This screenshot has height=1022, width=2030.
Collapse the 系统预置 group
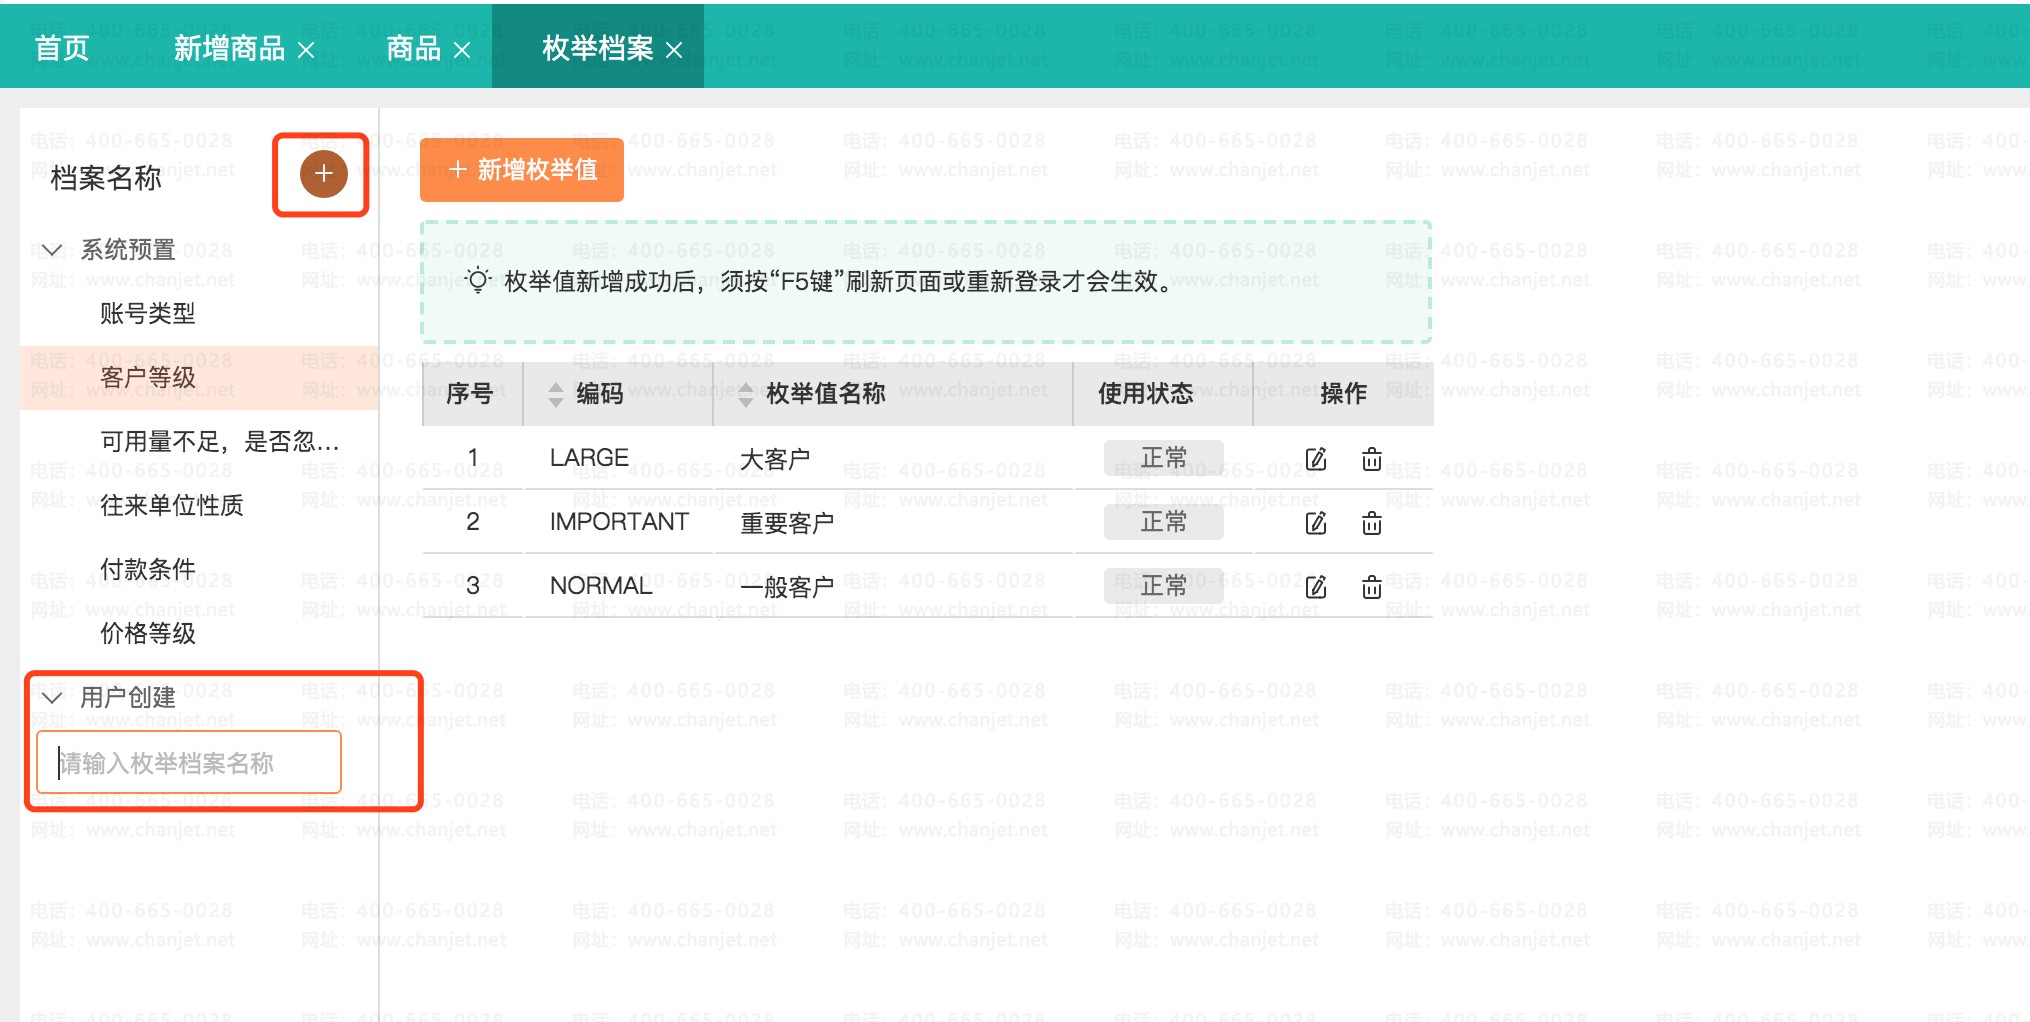[52, 250]
